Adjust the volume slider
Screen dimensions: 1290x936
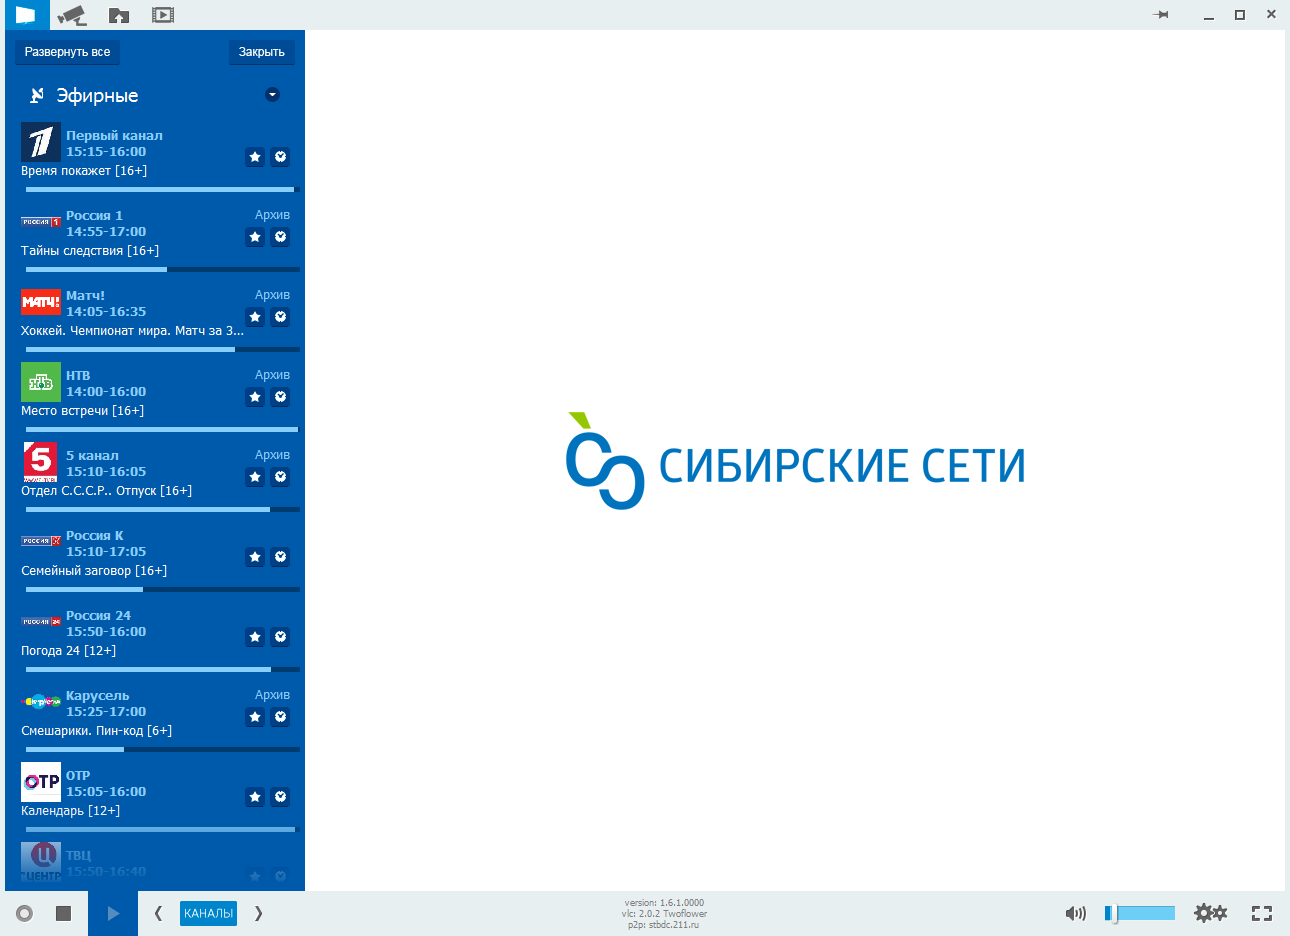(x=1140, y=913)
